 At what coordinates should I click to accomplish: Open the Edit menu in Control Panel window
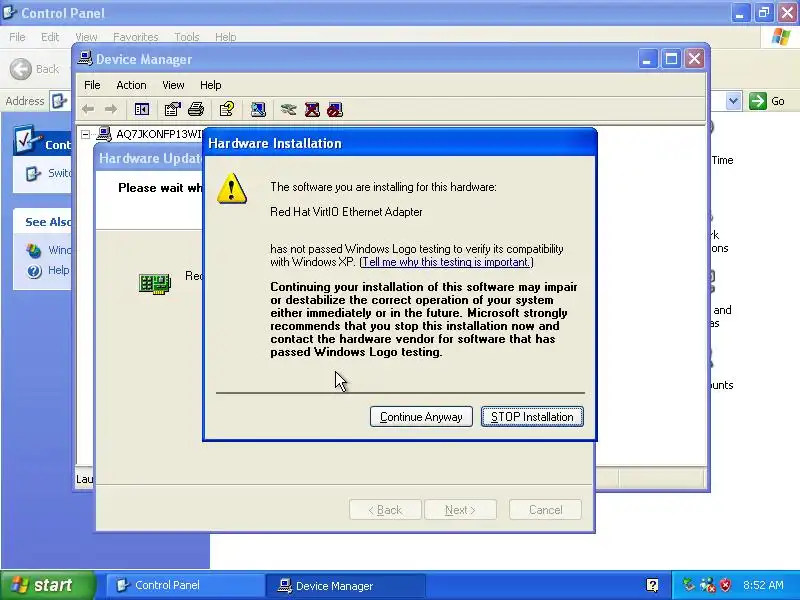click(50, 37)
